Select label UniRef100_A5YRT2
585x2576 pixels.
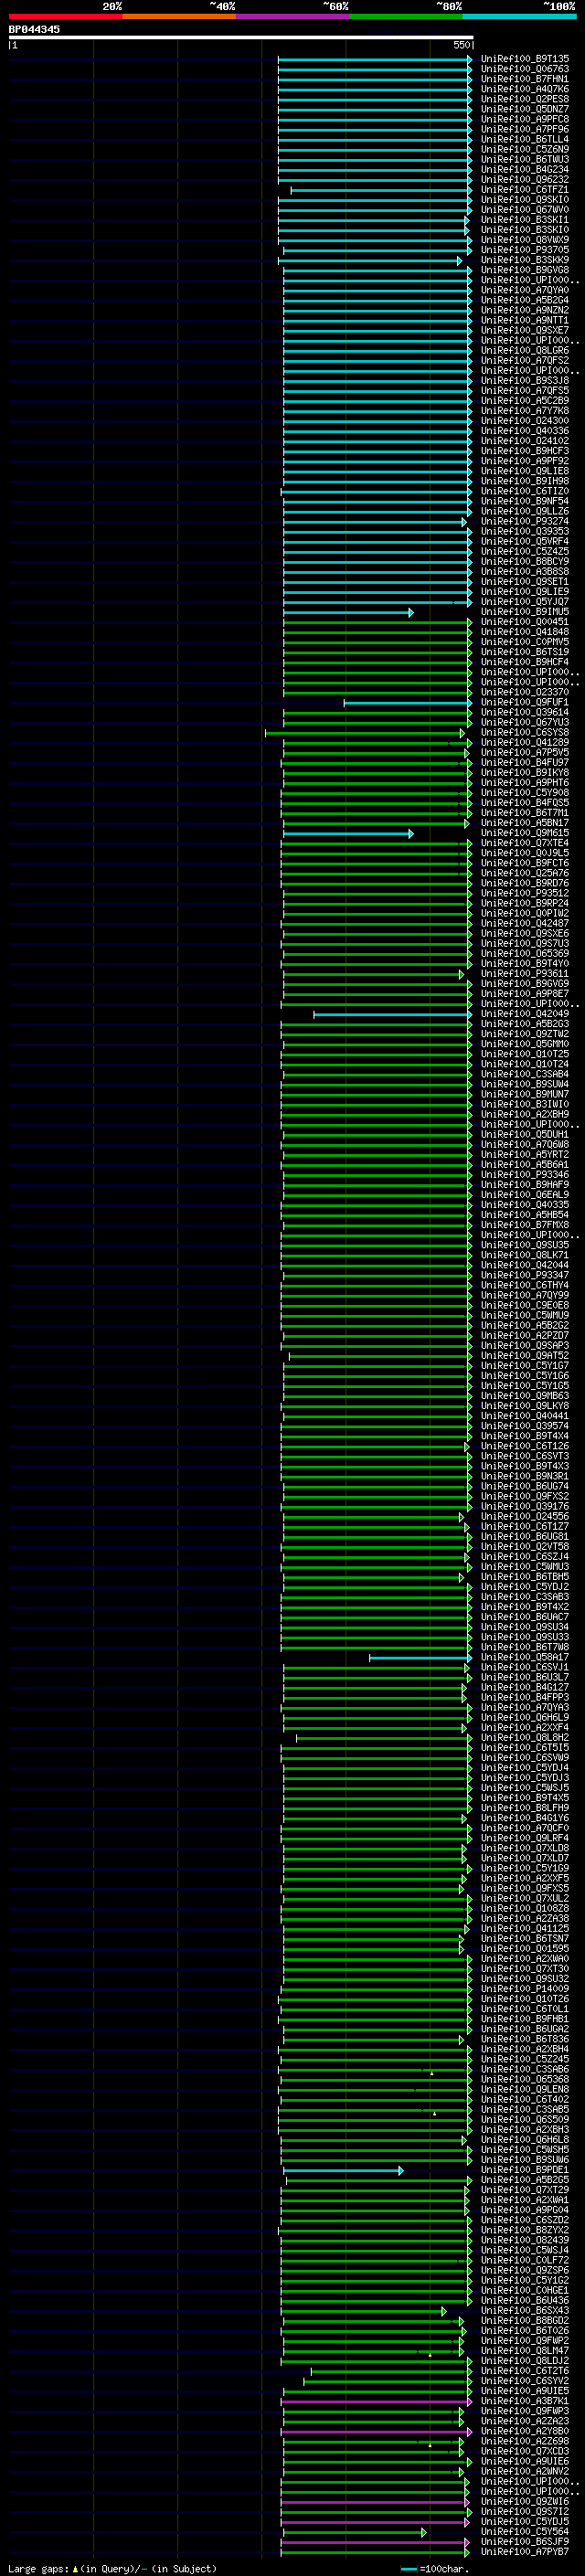(x=525, y=1155)
